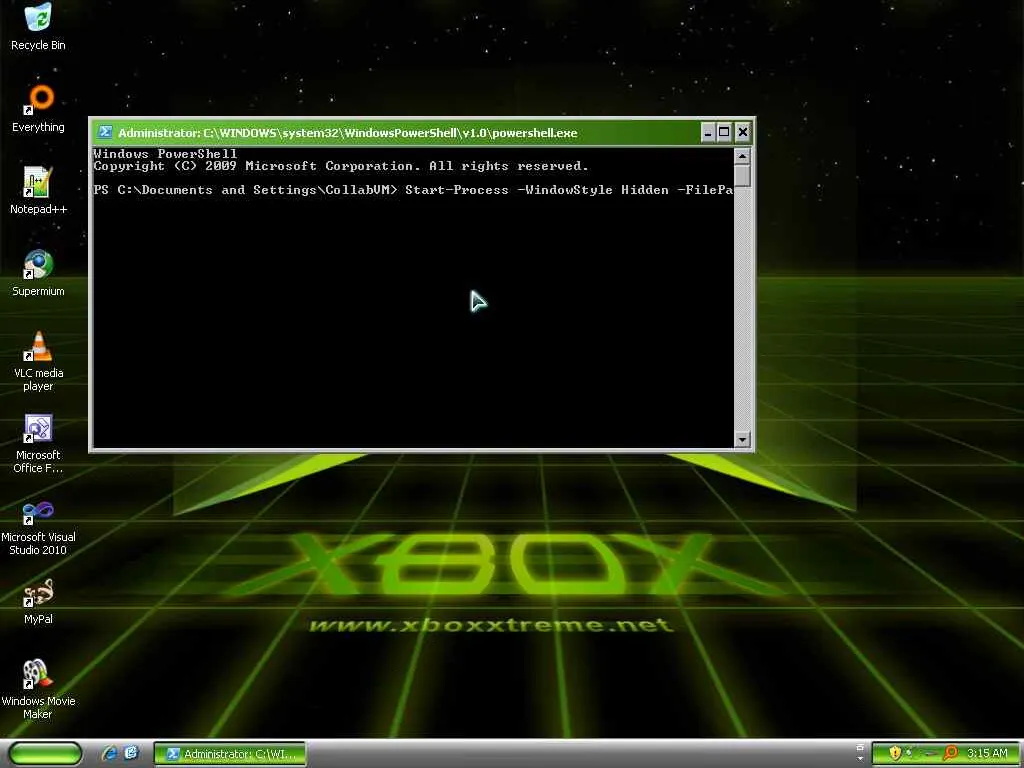Select the VLC media player shortcut
This screenshot has height=768, width=1024.
point(38,361)
